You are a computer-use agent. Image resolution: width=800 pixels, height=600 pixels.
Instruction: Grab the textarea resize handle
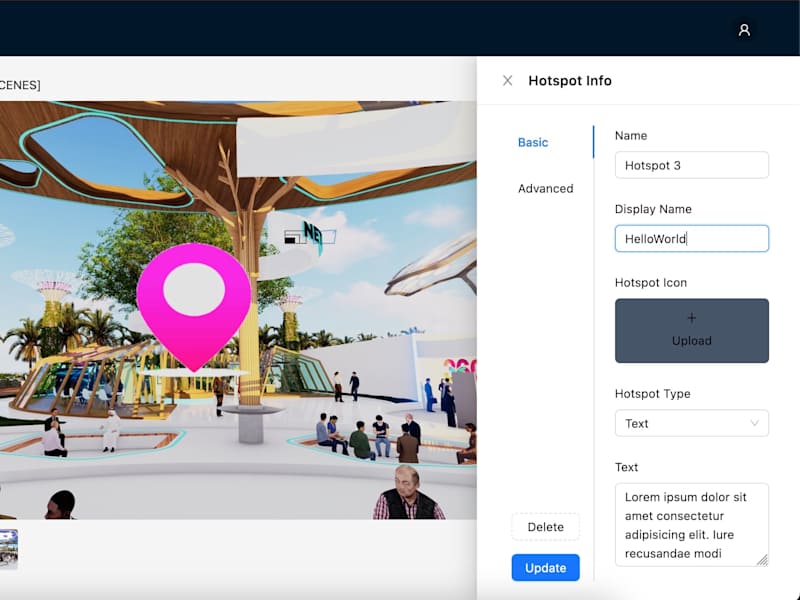(762, 560)
